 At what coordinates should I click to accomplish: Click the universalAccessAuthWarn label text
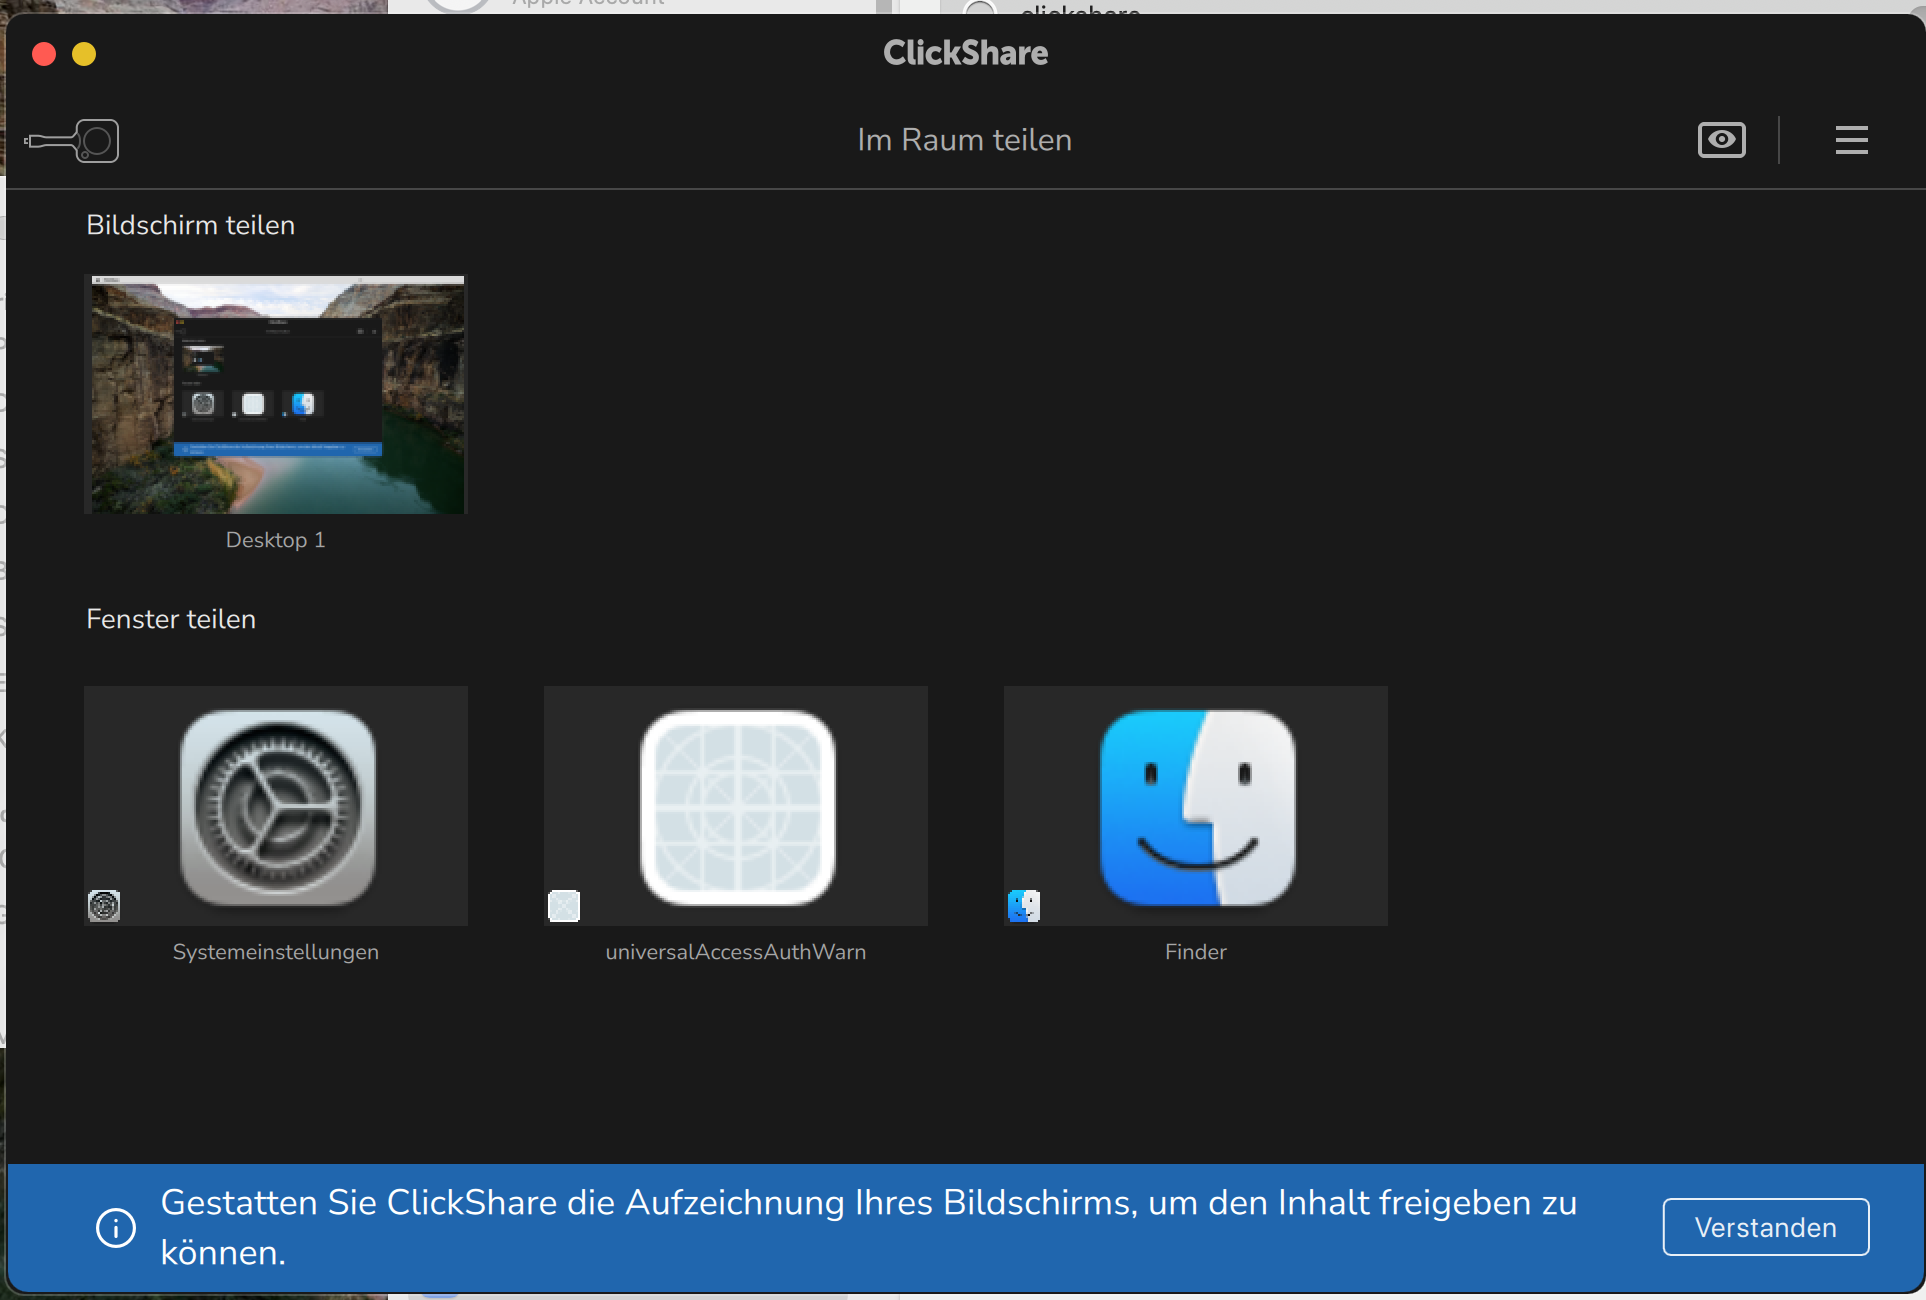pos(736,952)
